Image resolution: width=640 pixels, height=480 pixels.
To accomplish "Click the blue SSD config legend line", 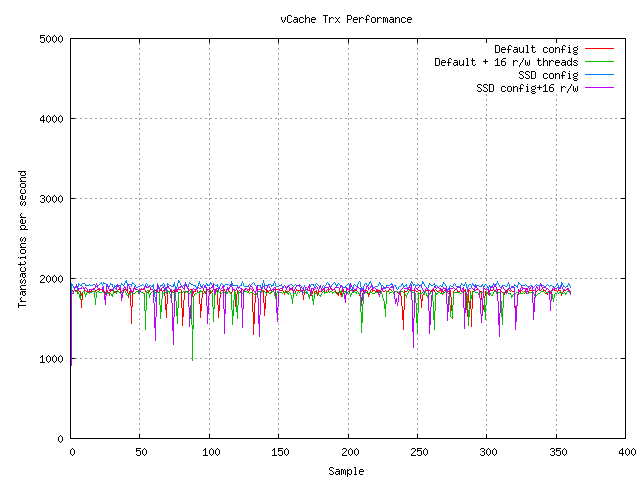I will (598, 75).
